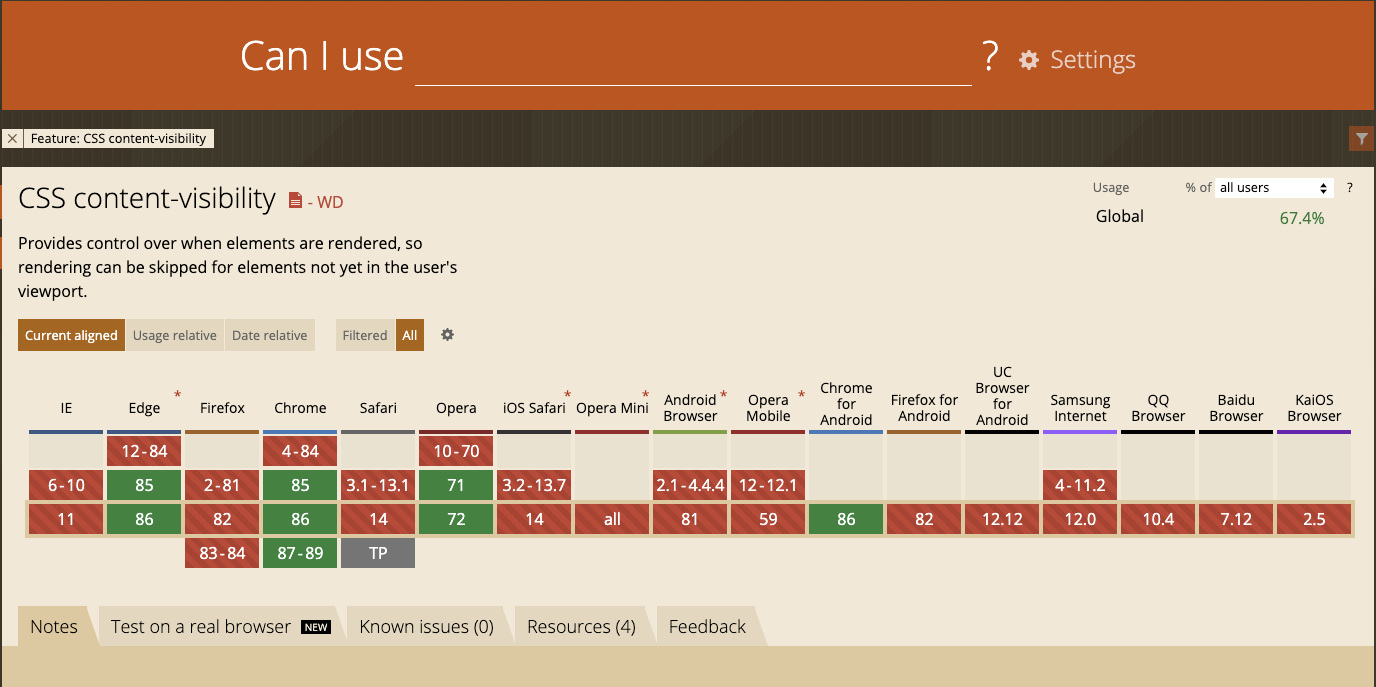
Task: Close the CSS content-visibility feature tag
Action: click(x=12, y=139)
